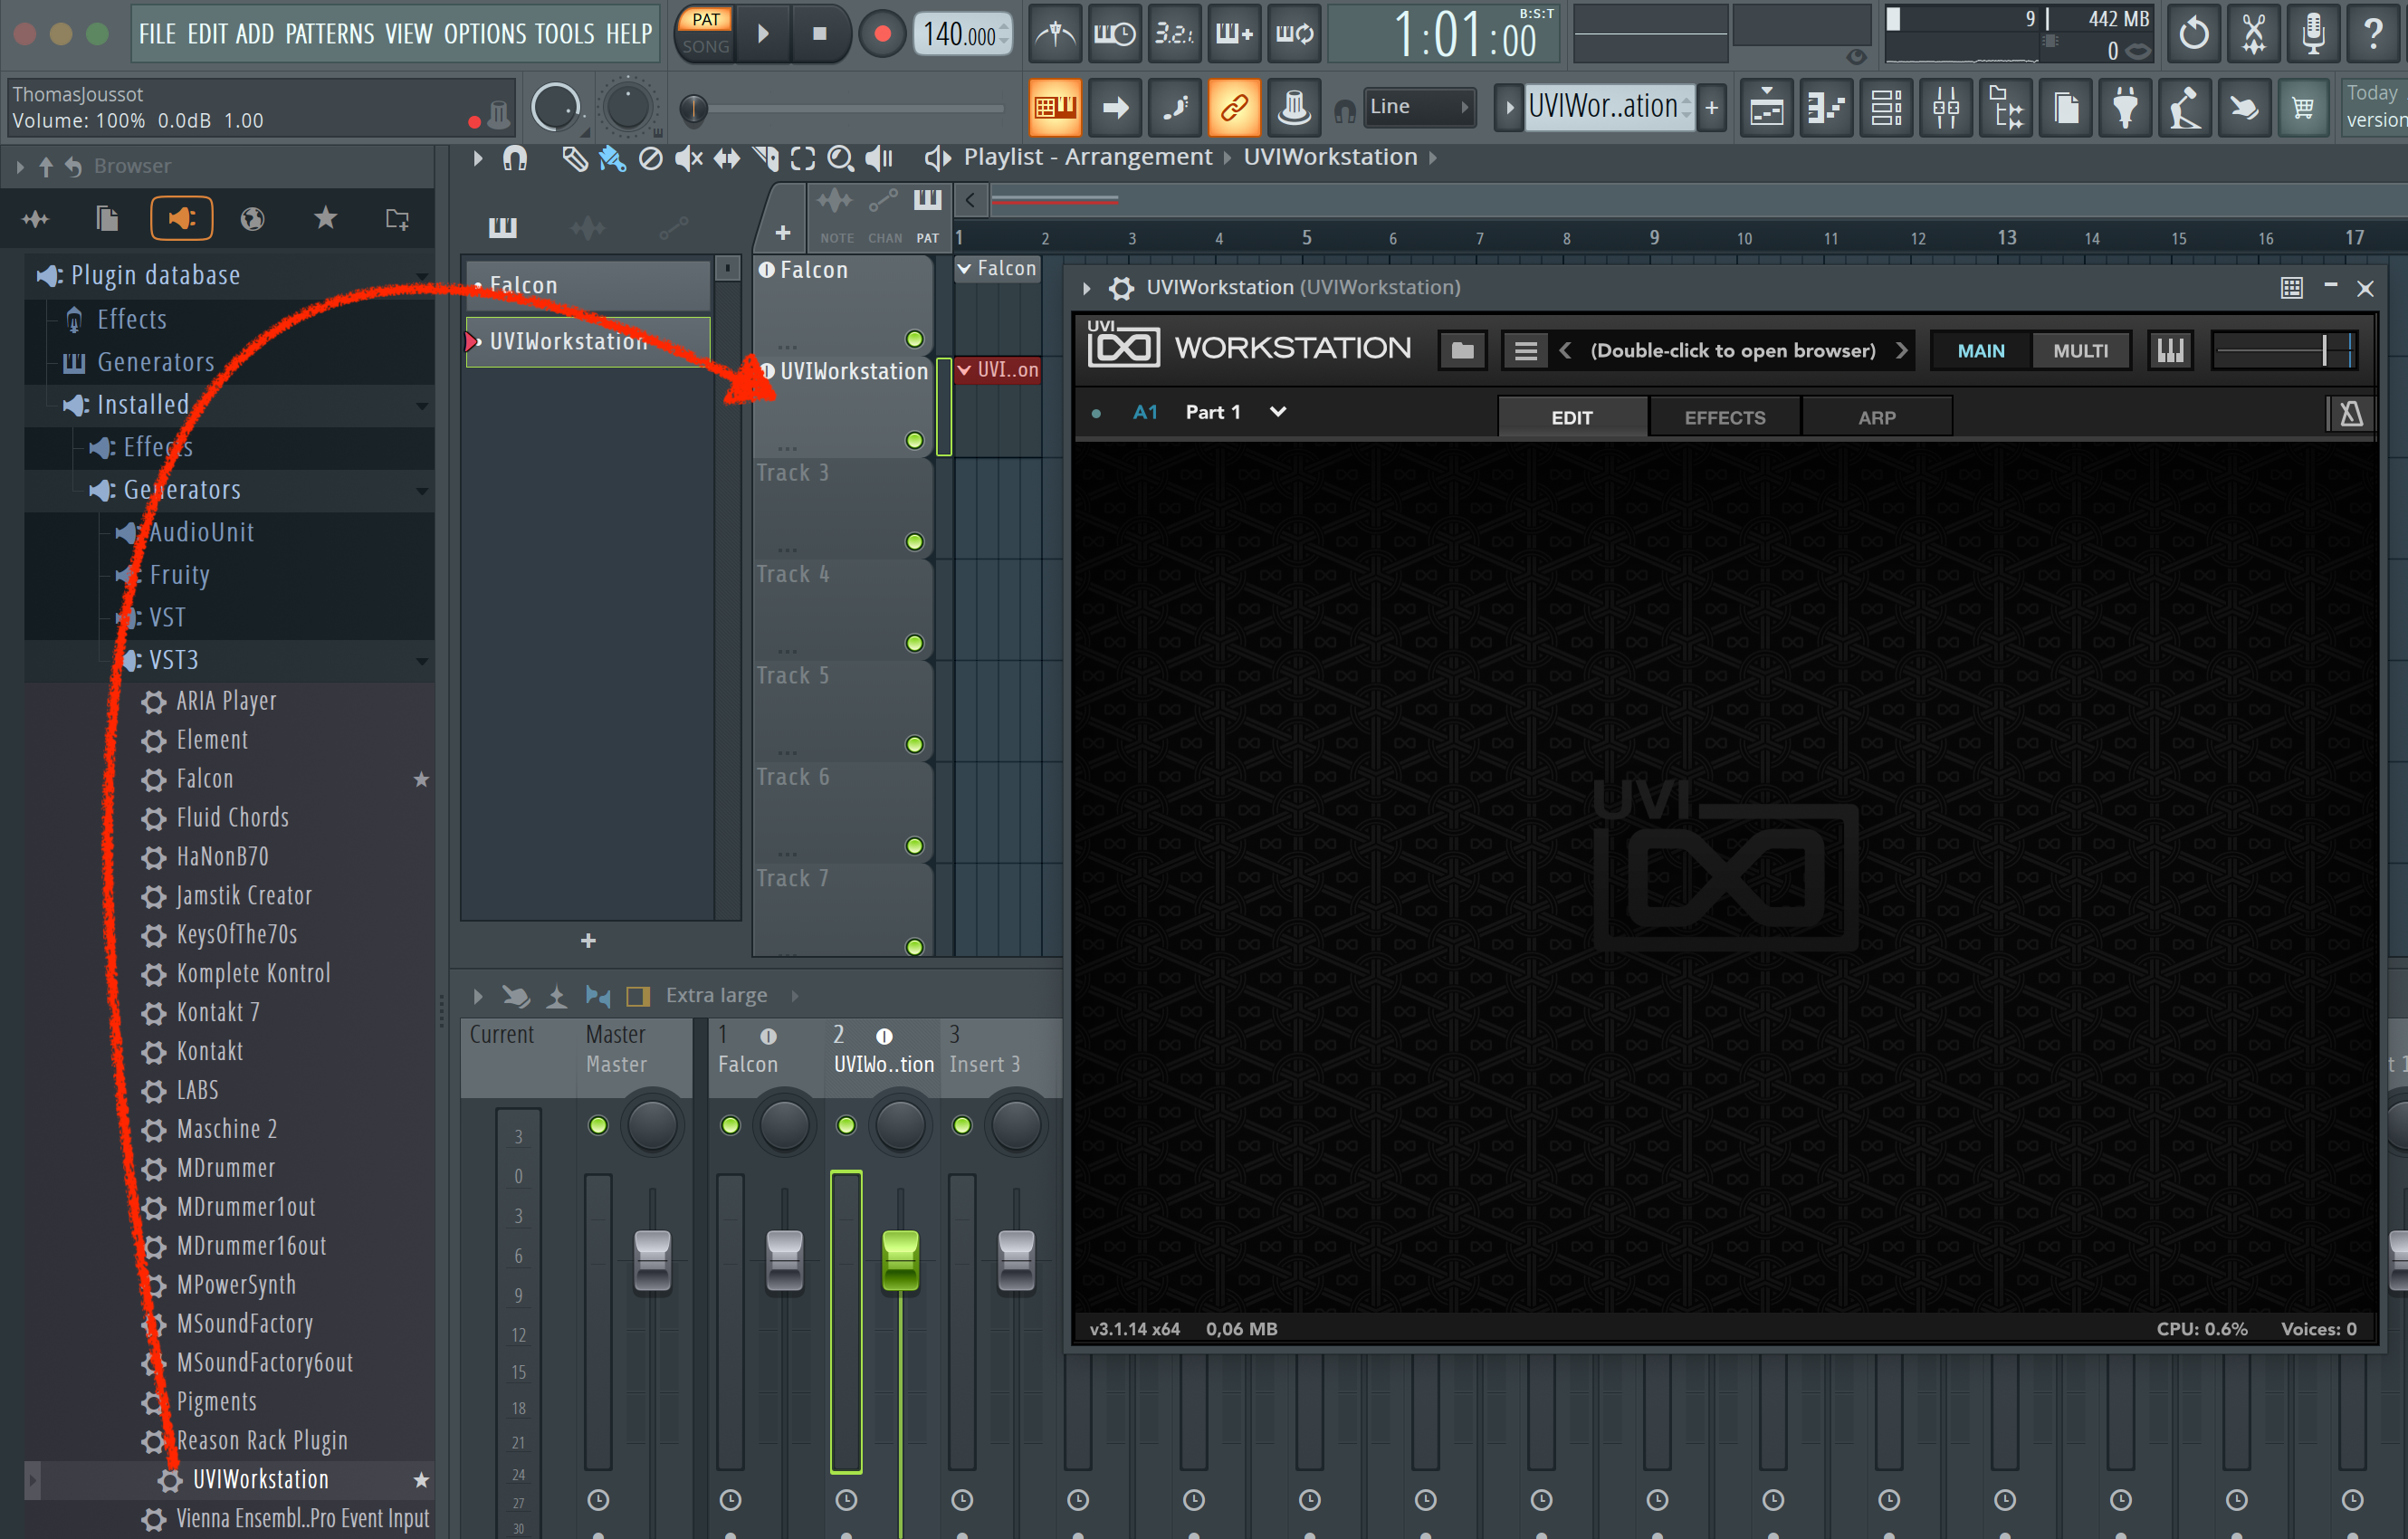
Task: Click the microphone recording icon in top bar
Action: [x=2313, y=34]
